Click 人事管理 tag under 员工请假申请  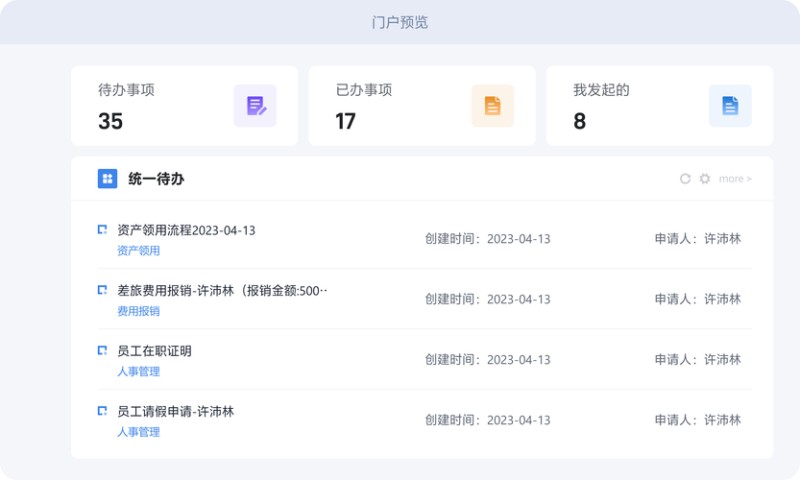tap(138, 432)
